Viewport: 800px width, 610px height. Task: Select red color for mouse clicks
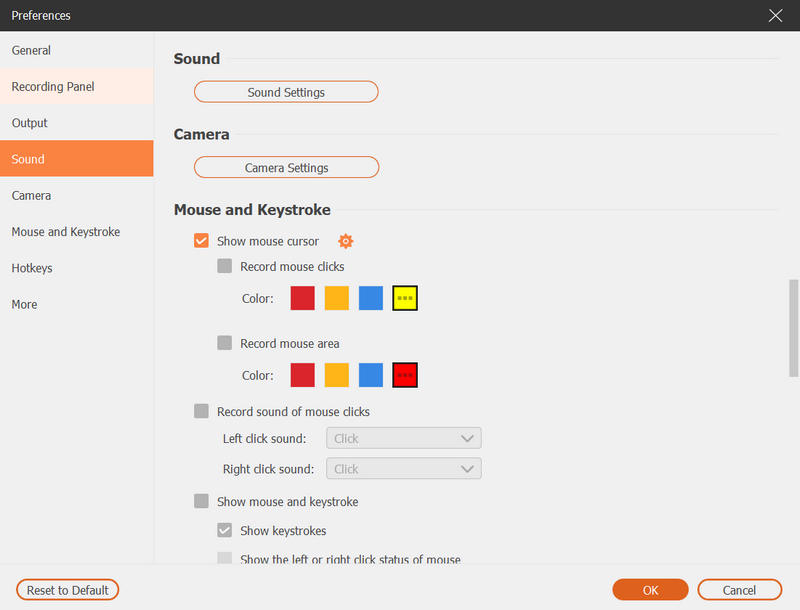(x=302, y=297)
